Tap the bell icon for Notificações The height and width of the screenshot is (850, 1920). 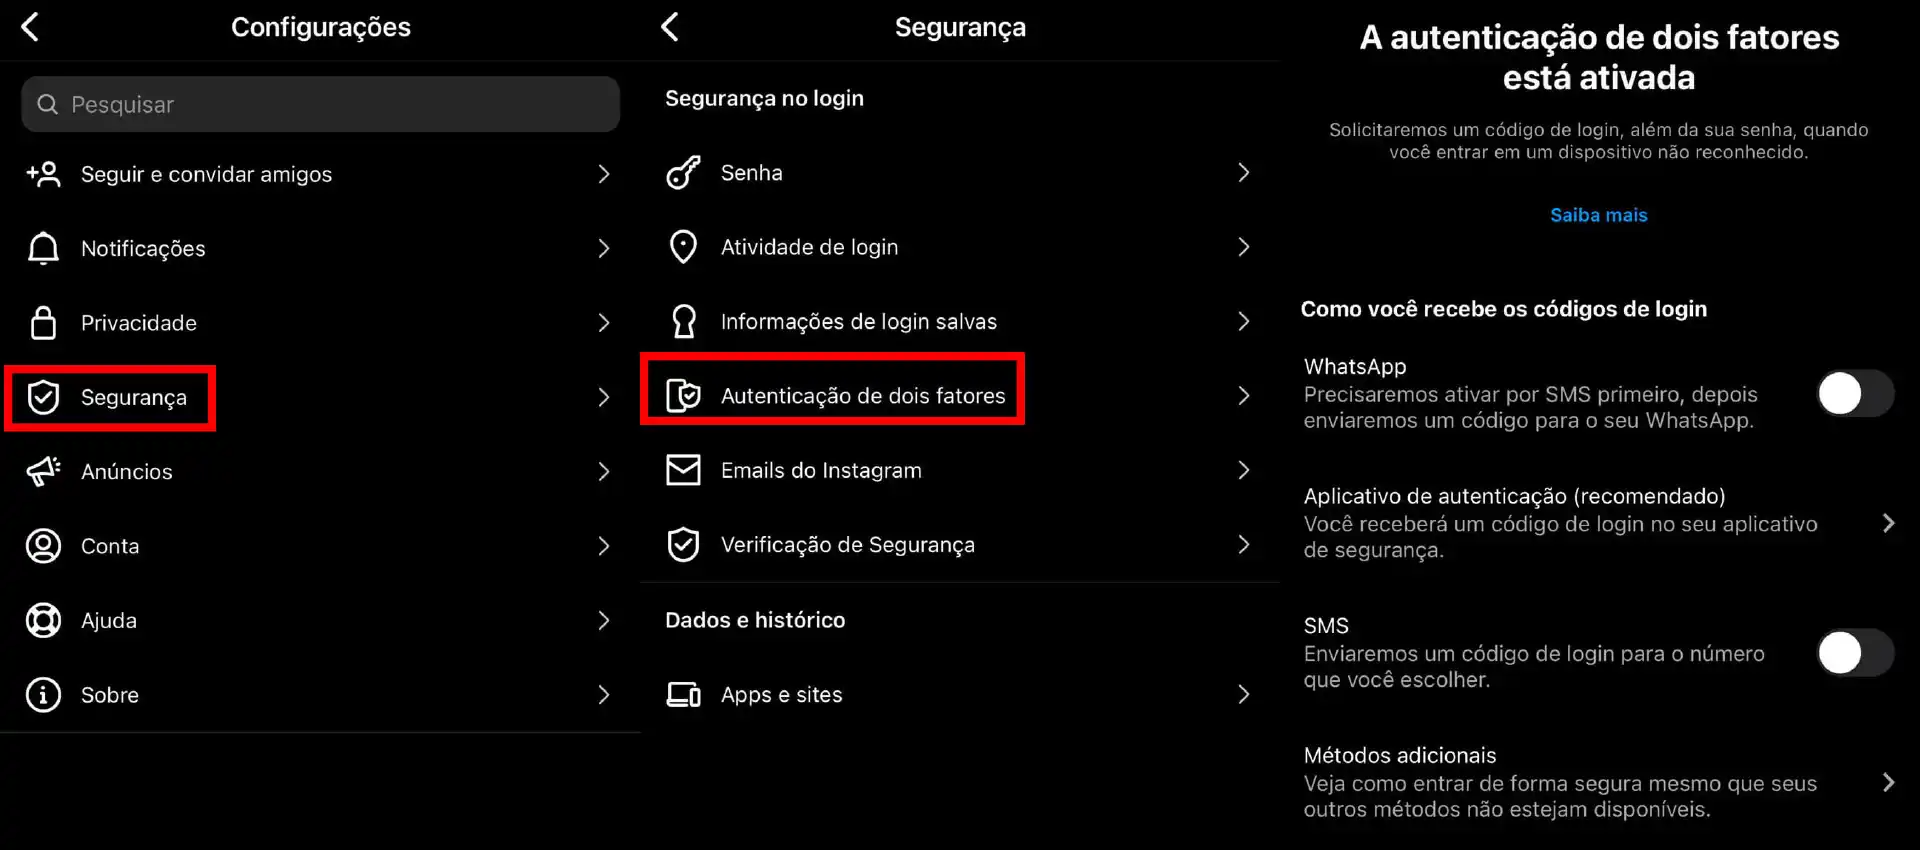pyautogui.click(x=43, y=248)
